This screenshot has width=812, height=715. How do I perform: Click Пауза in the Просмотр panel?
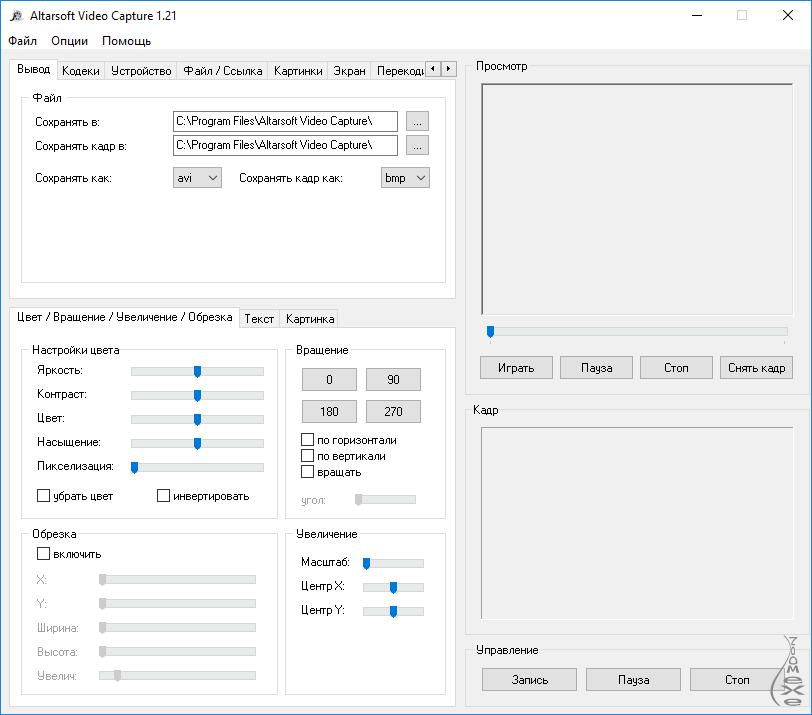(x=597, y=368)
